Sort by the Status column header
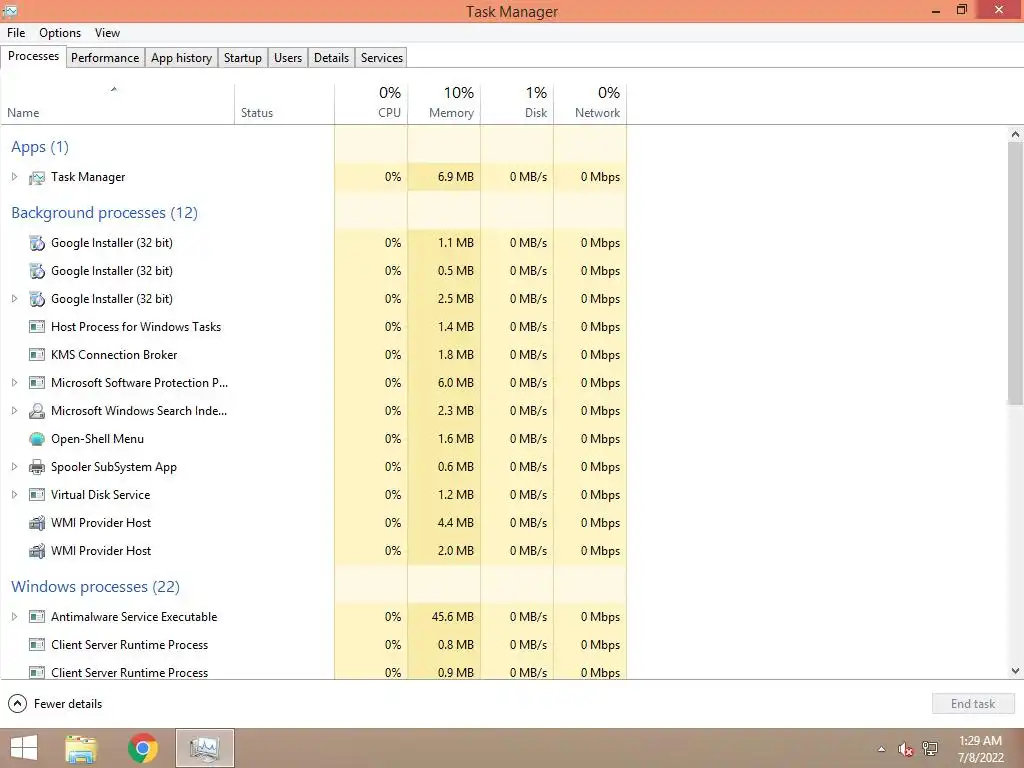Image resolution: width=1024 pixels, height=768 pixels. coord(284,104)
